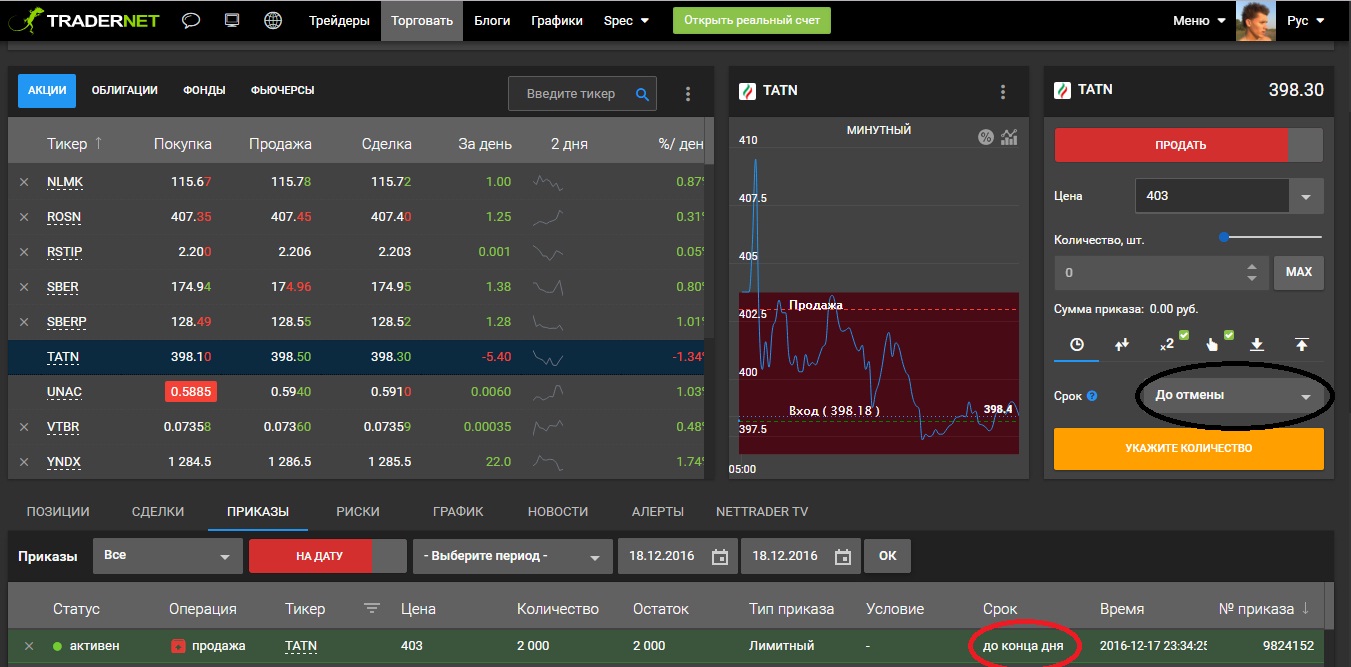Viewport: 1351px width, 667px height.
Task: Click the quantity stepper arrows
Action: pos(1251,272)
